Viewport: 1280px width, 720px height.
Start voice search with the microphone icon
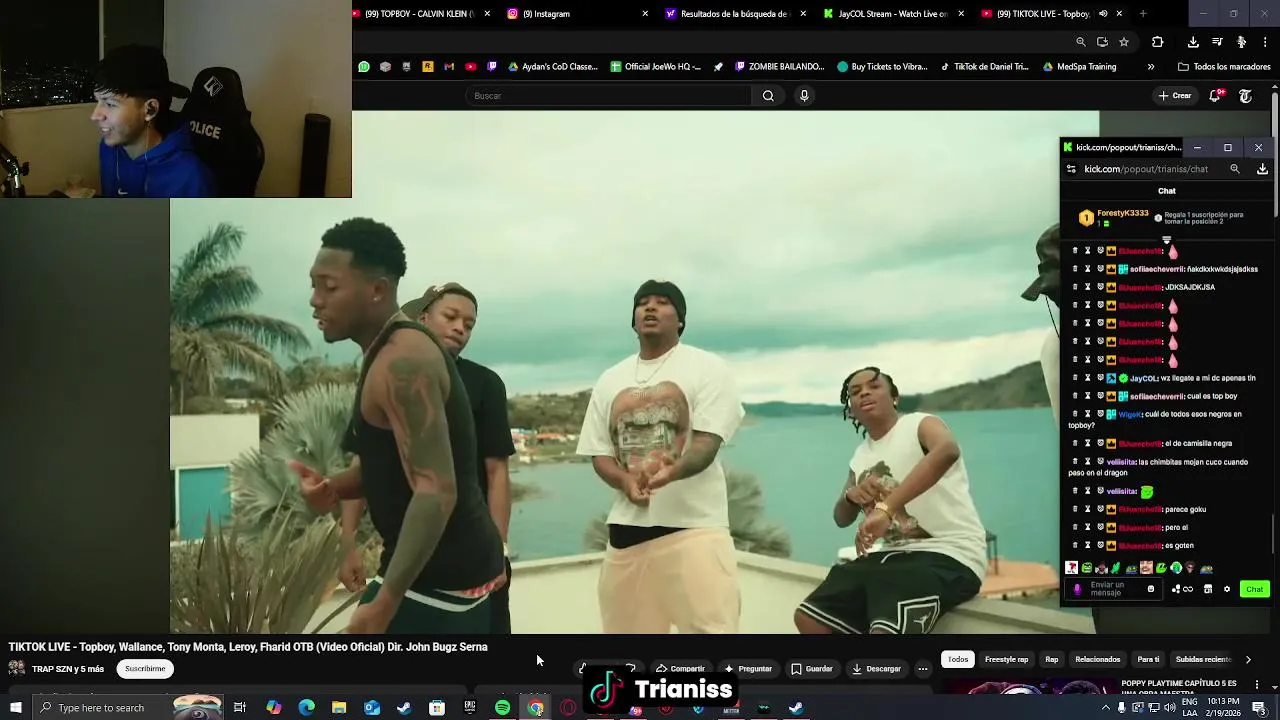[804, 96]
